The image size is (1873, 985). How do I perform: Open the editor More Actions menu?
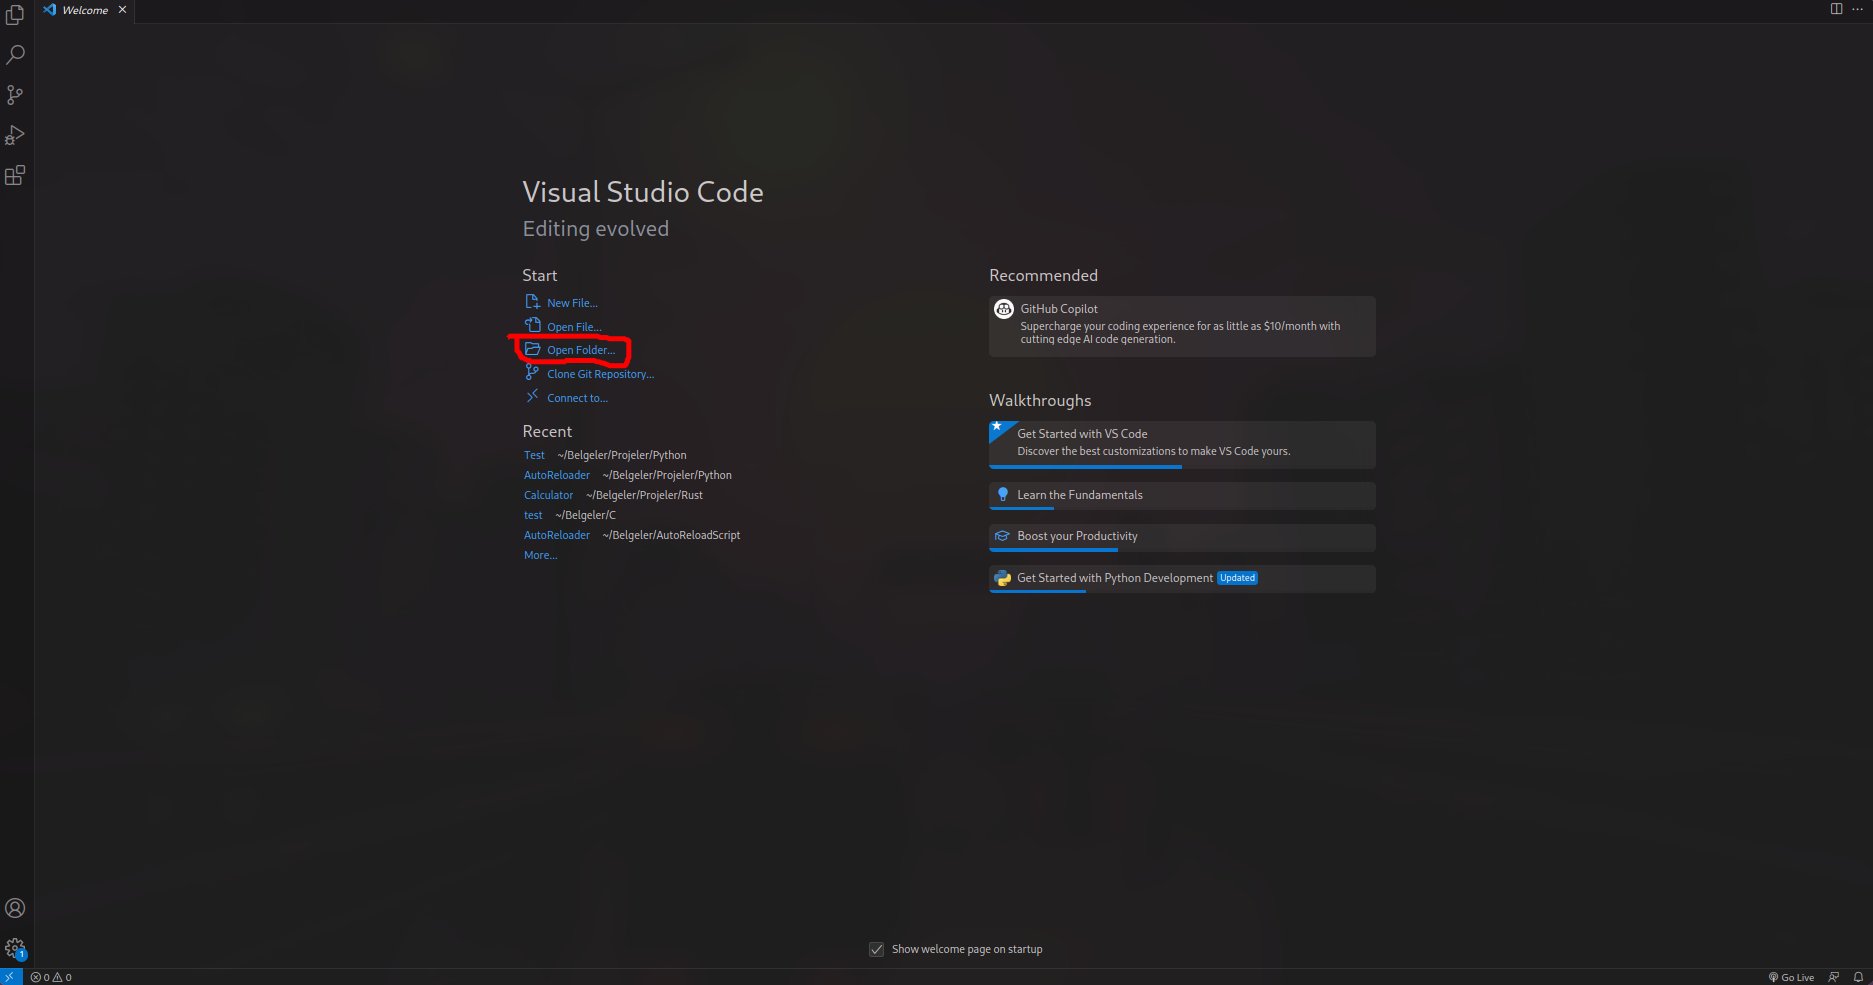point(1857,9)
